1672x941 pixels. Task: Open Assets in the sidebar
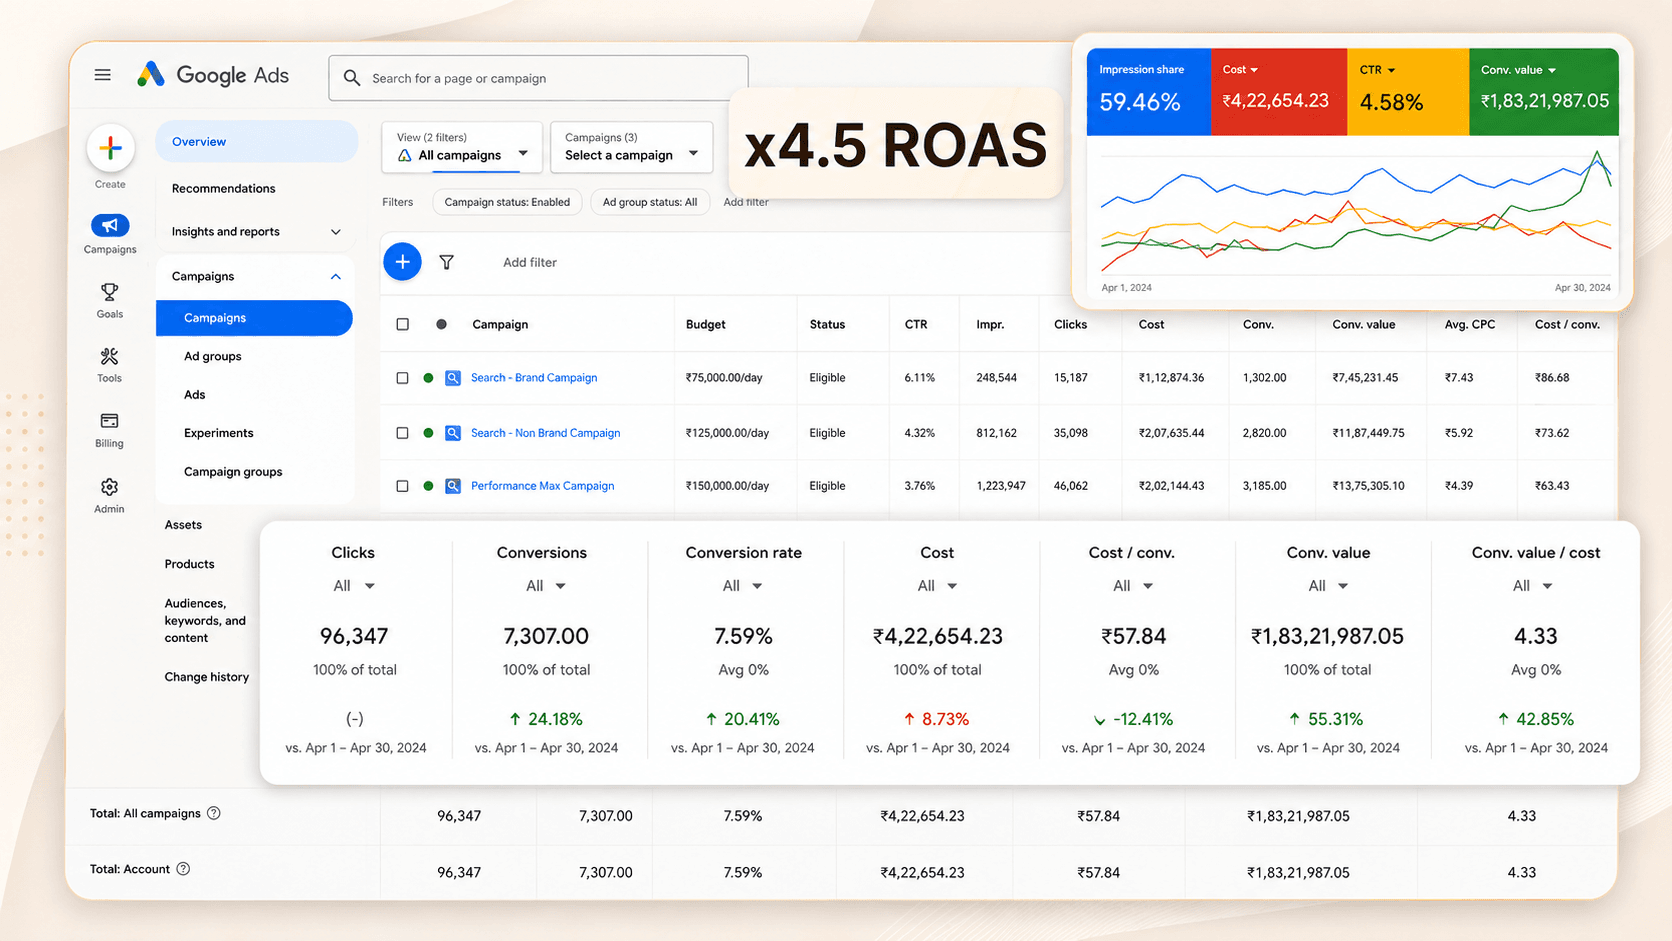coord(183,525)
